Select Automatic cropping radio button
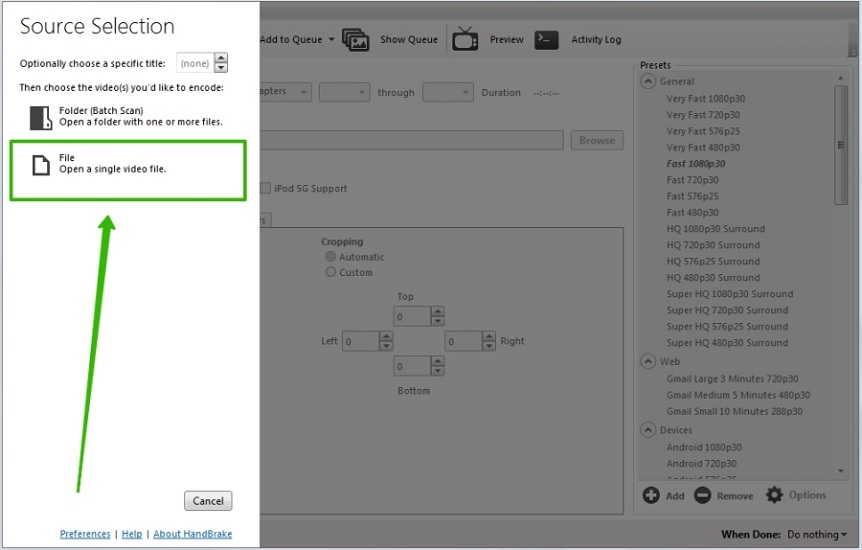 point(331,257)
